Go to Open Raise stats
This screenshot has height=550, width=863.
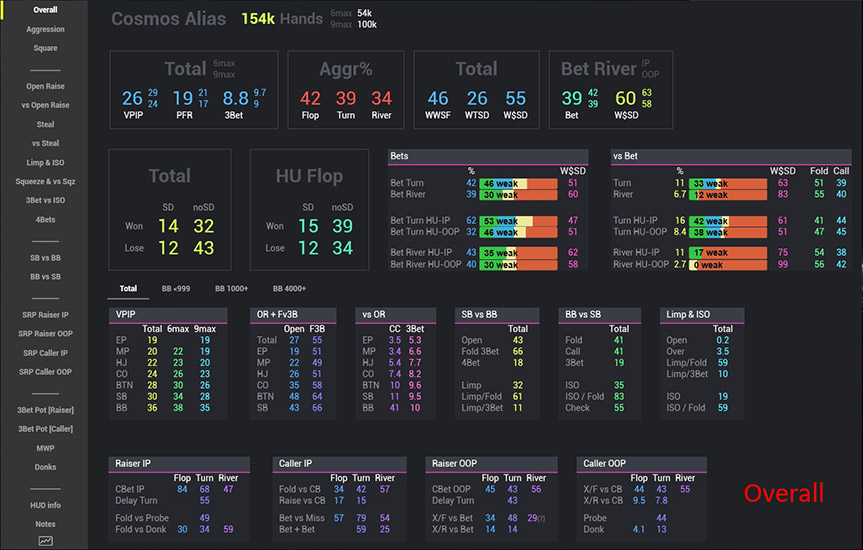(x=45, y=86)
